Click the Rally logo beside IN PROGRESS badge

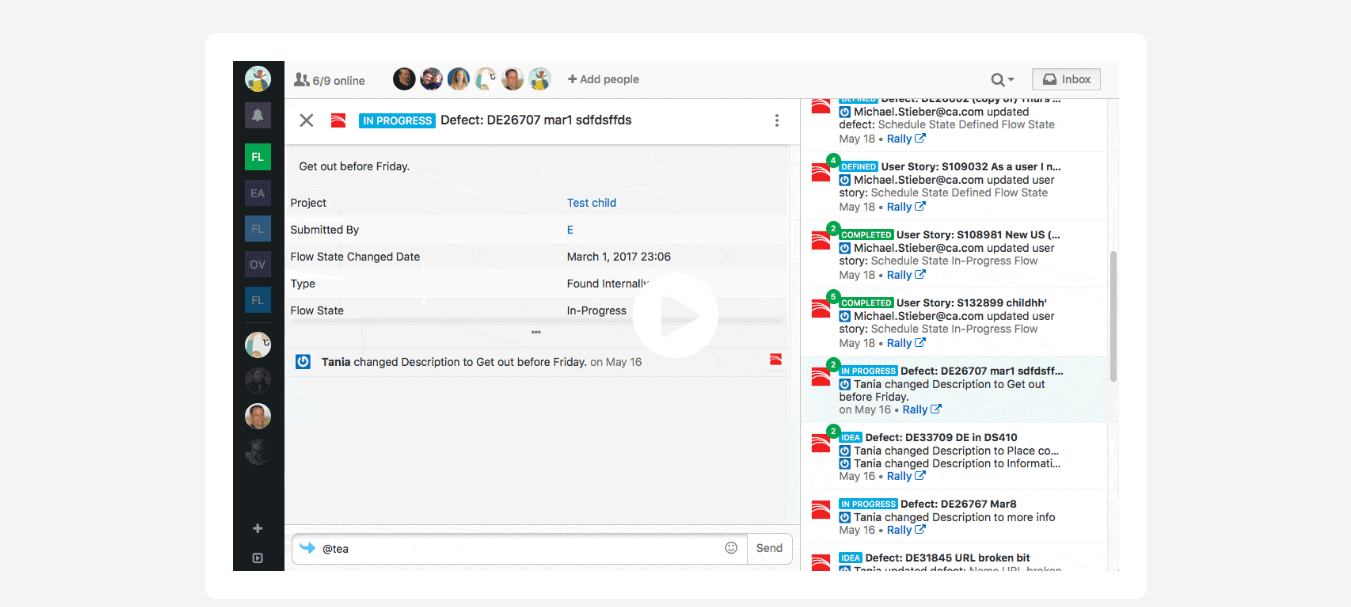(338, 120)
